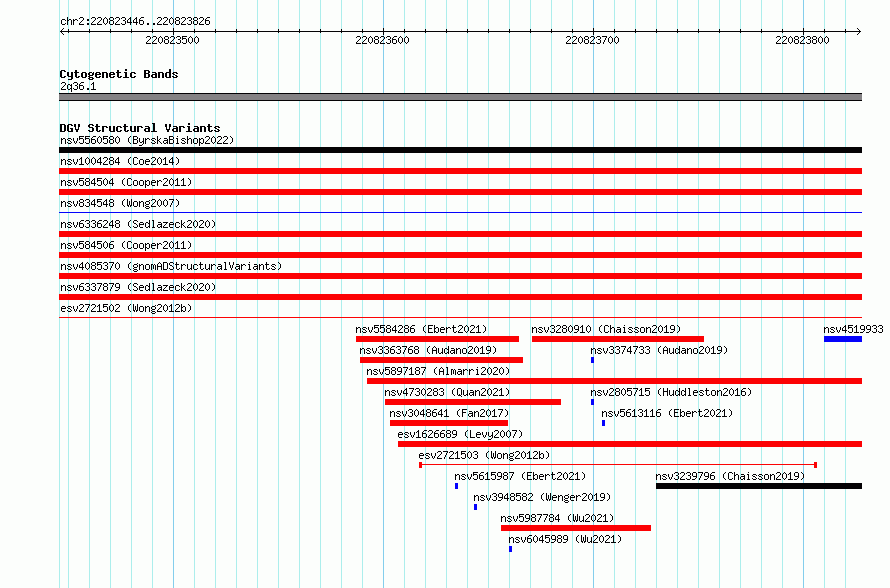Image resolution: width=890 pixels, height=588 pixels.
Task: Click the blue marker under nsv2805715
Action: click(x=593, y=402)
